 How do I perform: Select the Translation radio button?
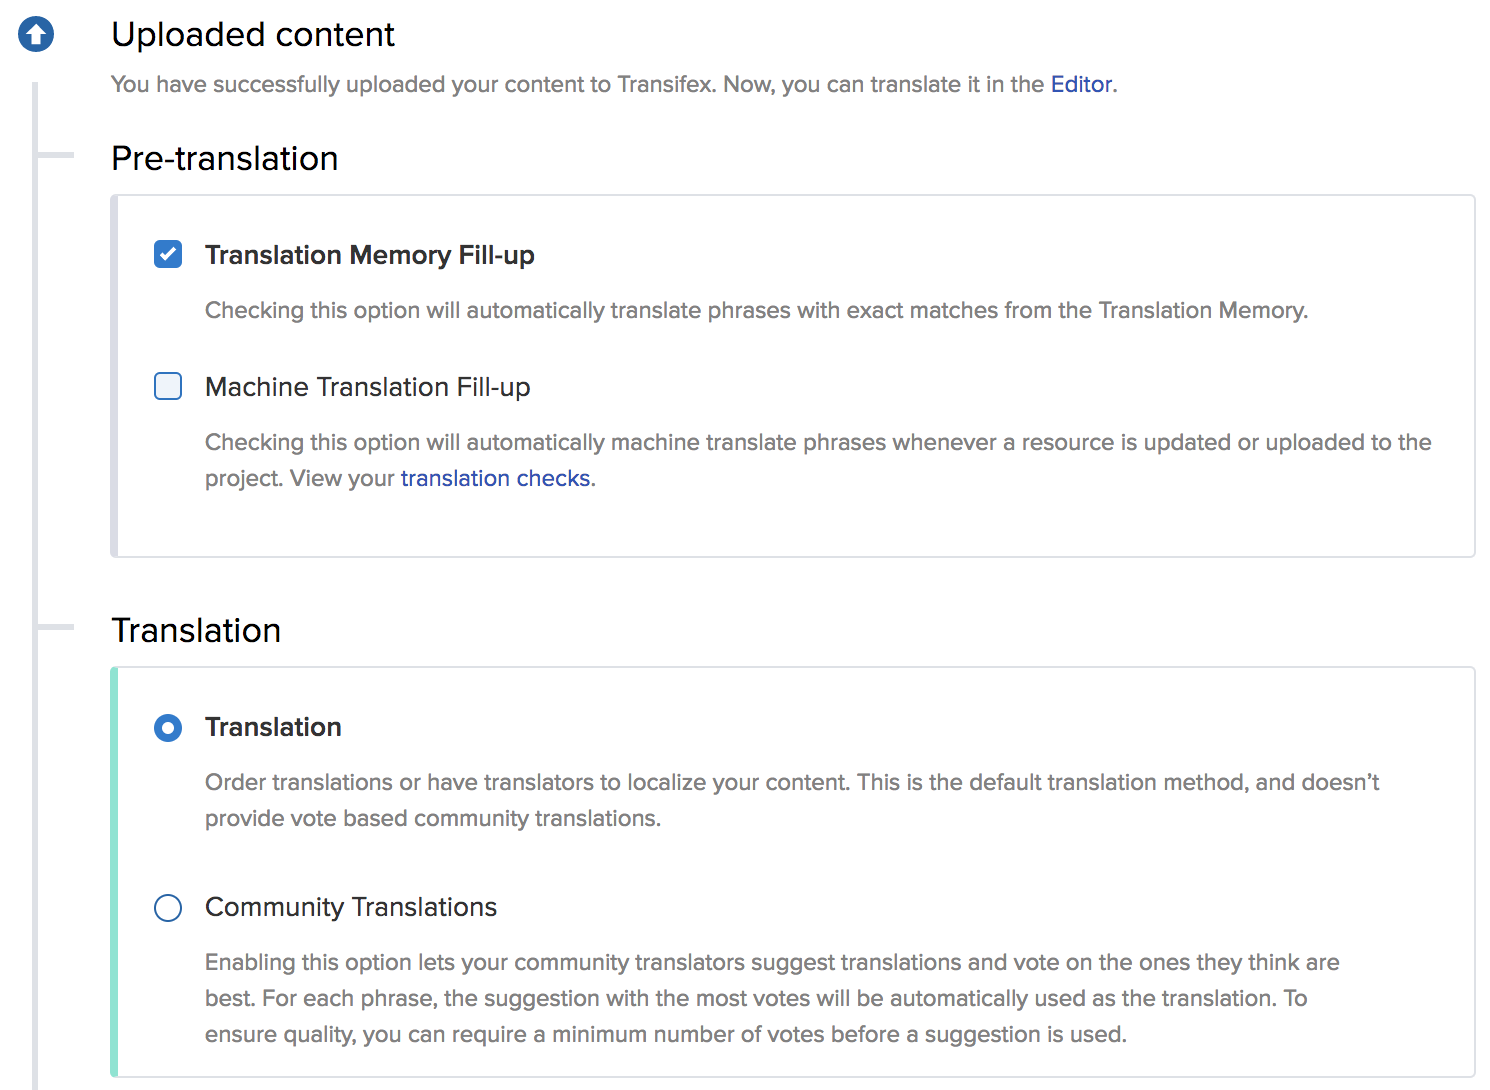click(x=167, y=728)
